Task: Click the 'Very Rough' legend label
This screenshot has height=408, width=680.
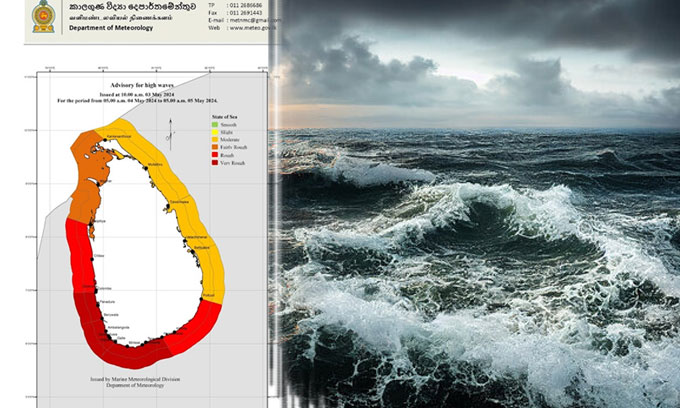Action: (x=232, y=163)
